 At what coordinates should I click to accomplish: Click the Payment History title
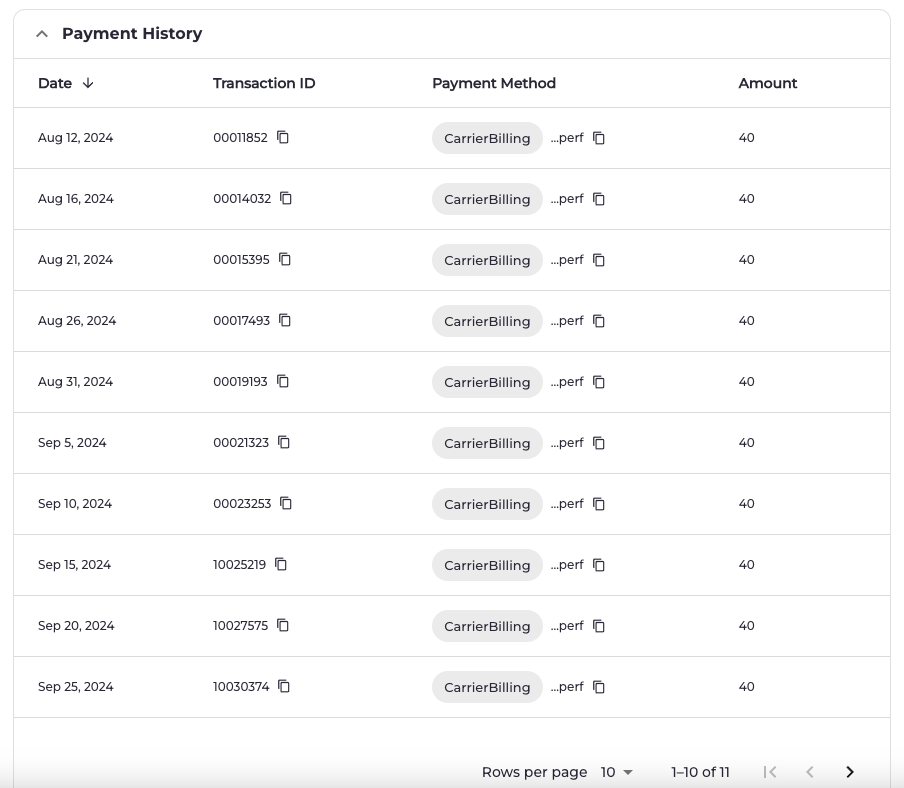coord(132,33)
